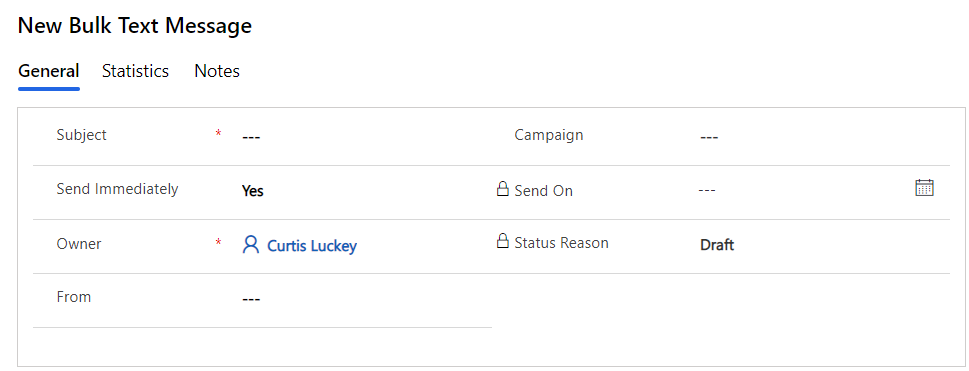Open the Status Reason Draft dropdown
The width and height of the screenshot is (969, 371).
(x=717, y=245)
